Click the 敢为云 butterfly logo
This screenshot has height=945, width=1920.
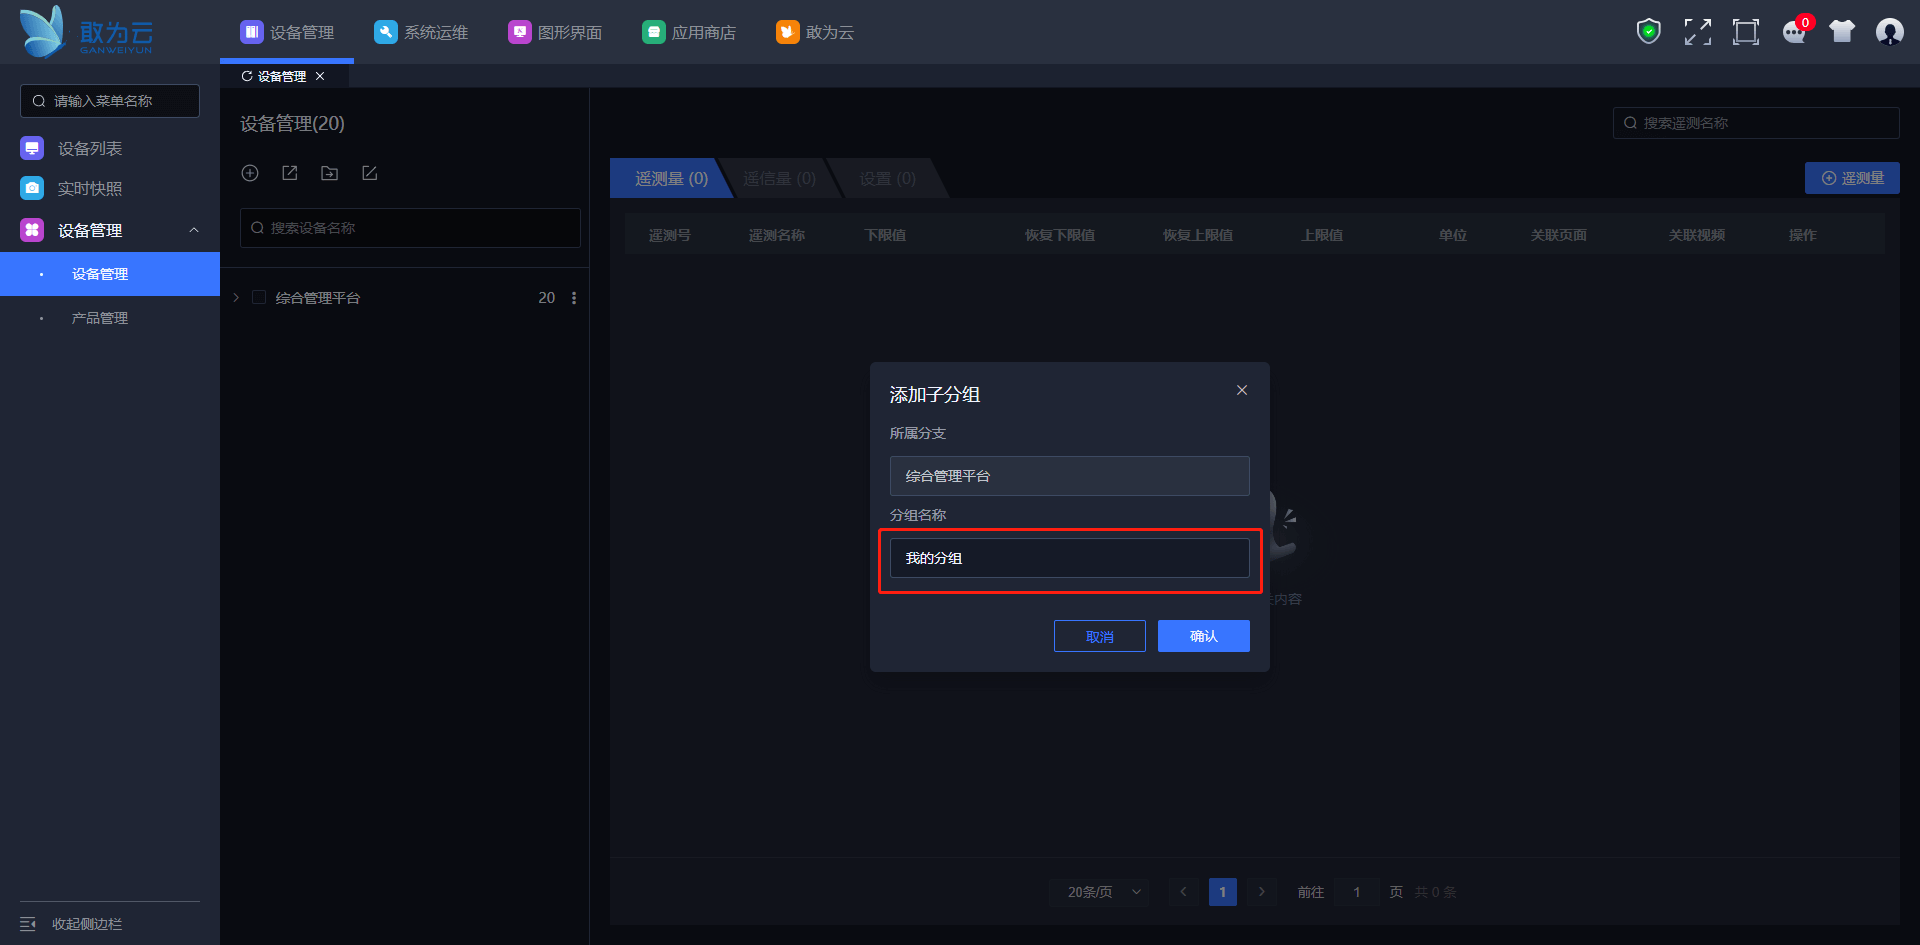[86, 32]
